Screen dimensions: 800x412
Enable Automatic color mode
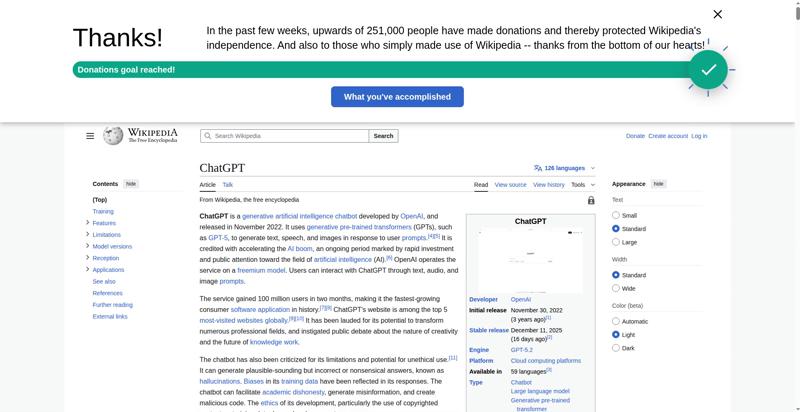click(x=616, y=321)
